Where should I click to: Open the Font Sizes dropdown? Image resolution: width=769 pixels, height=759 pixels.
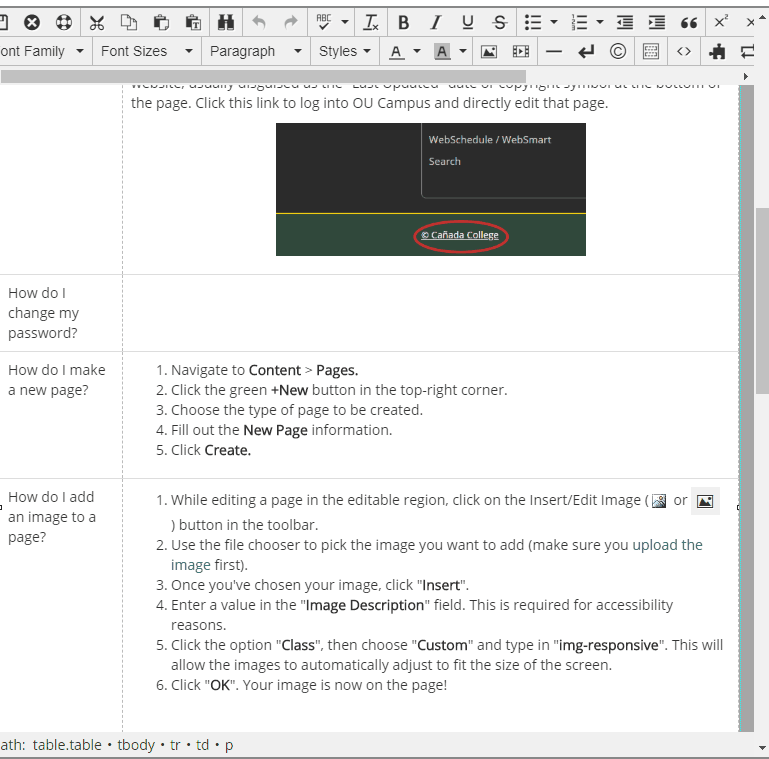[x=146, y=51]
